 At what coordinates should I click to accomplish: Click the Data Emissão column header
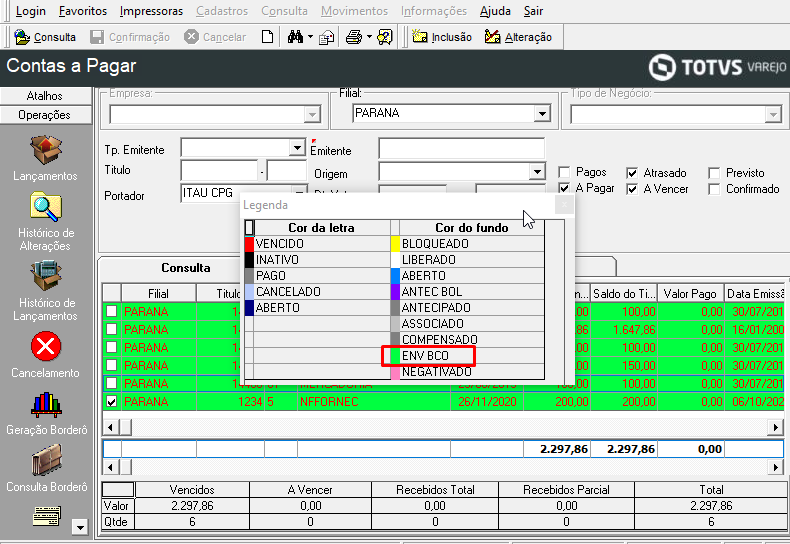(755, 294)
